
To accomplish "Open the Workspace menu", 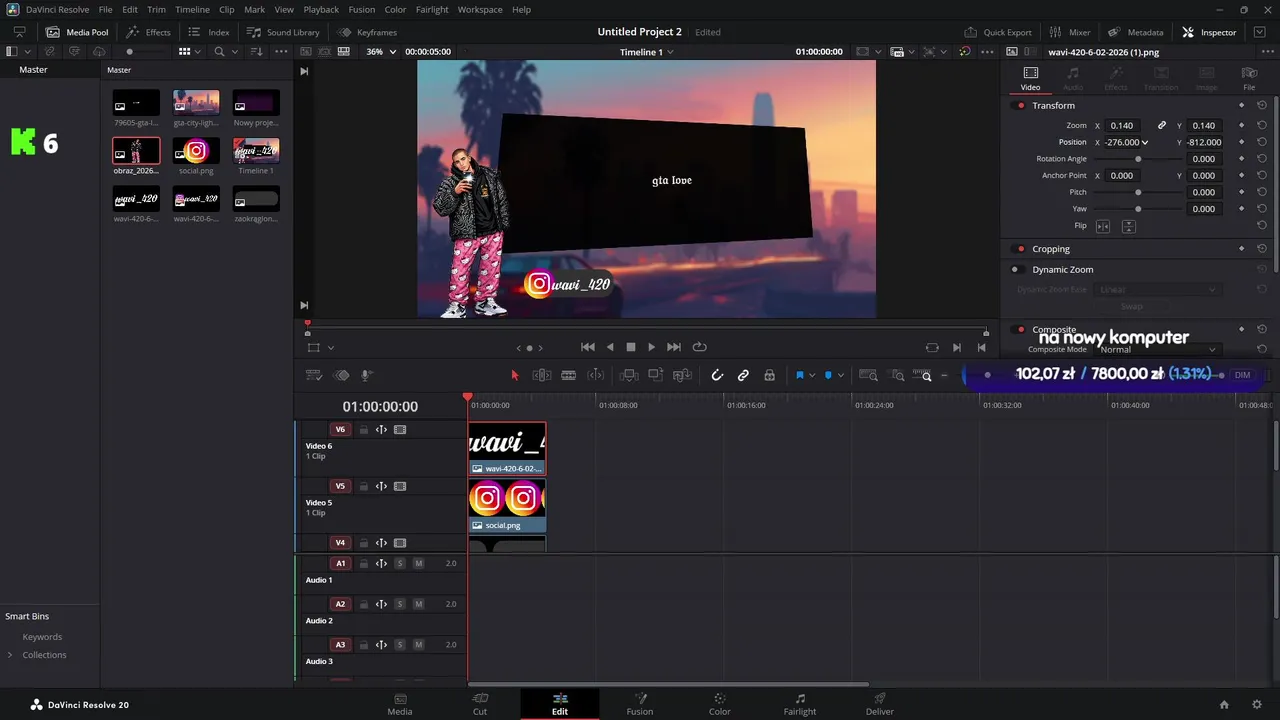I will coord(480,9).
